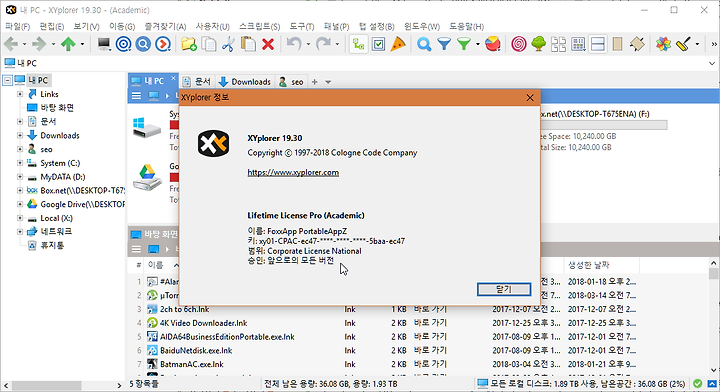Click the Paste clipboard icon

pos(248,44)
